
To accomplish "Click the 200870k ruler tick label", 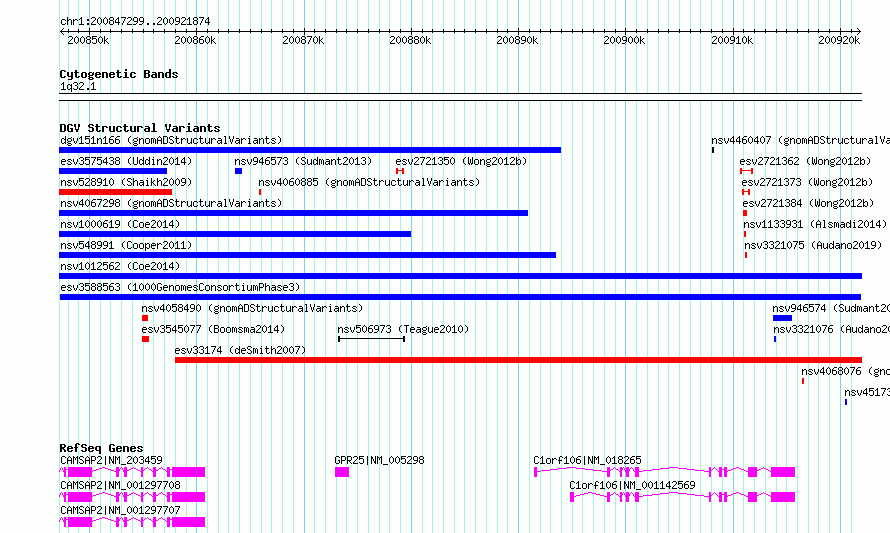I will coord(303,40).
